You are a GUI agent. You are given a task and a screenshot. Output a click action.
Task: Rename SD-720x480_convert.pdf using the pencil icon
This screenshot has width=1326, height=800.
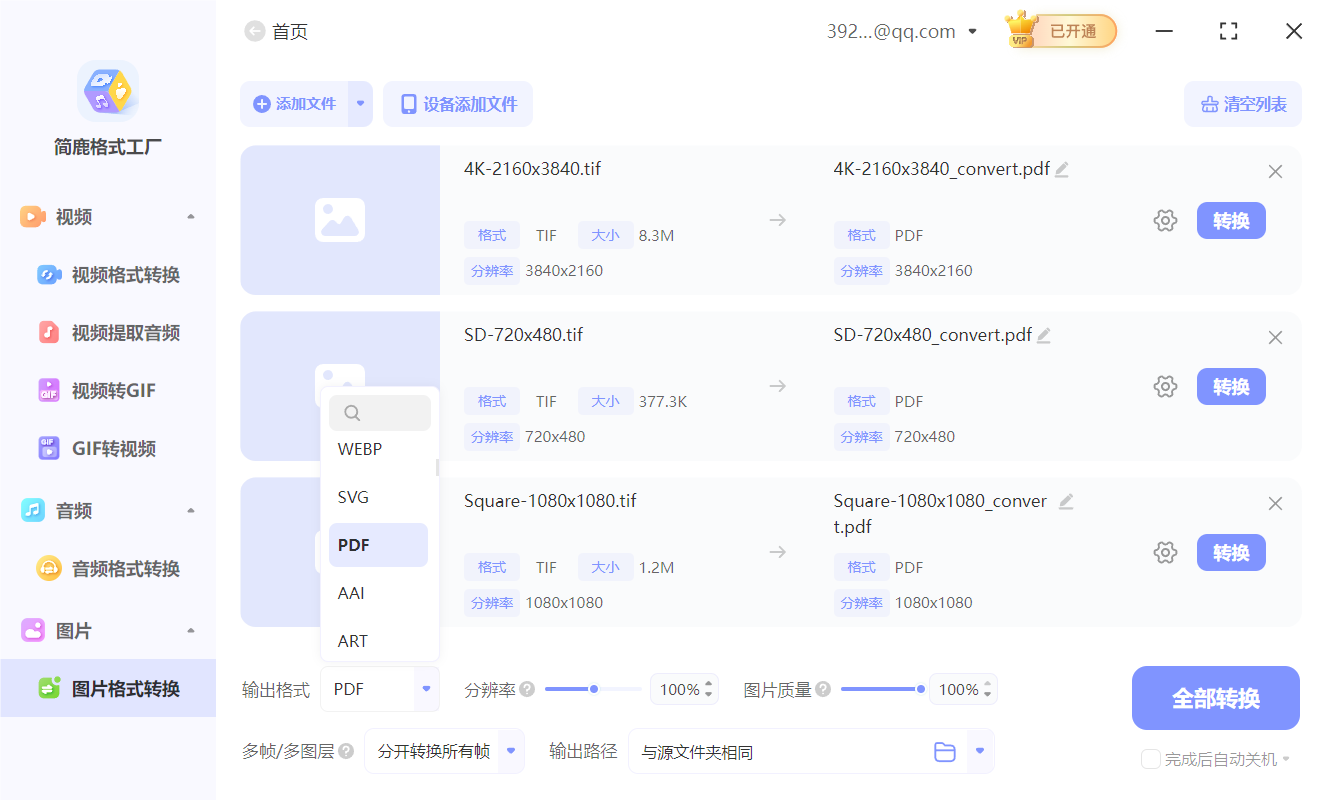coord(1044,335)
